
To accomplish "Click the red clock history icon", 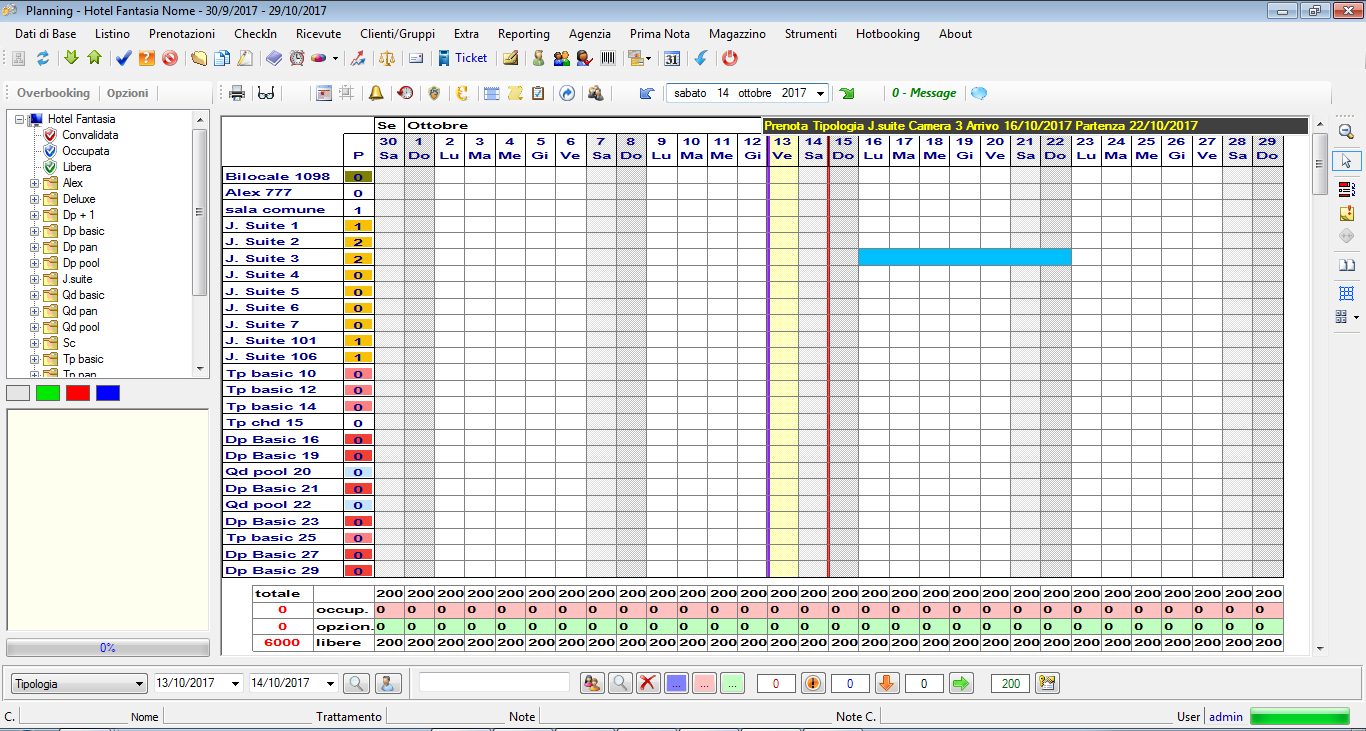I will point(405,93).
